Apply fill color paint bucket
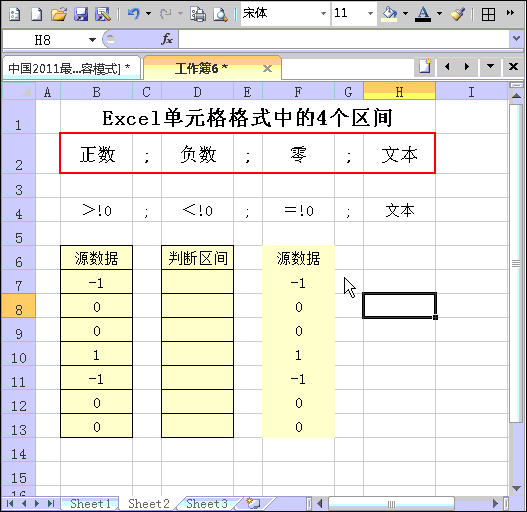 (x=389, y=14)
